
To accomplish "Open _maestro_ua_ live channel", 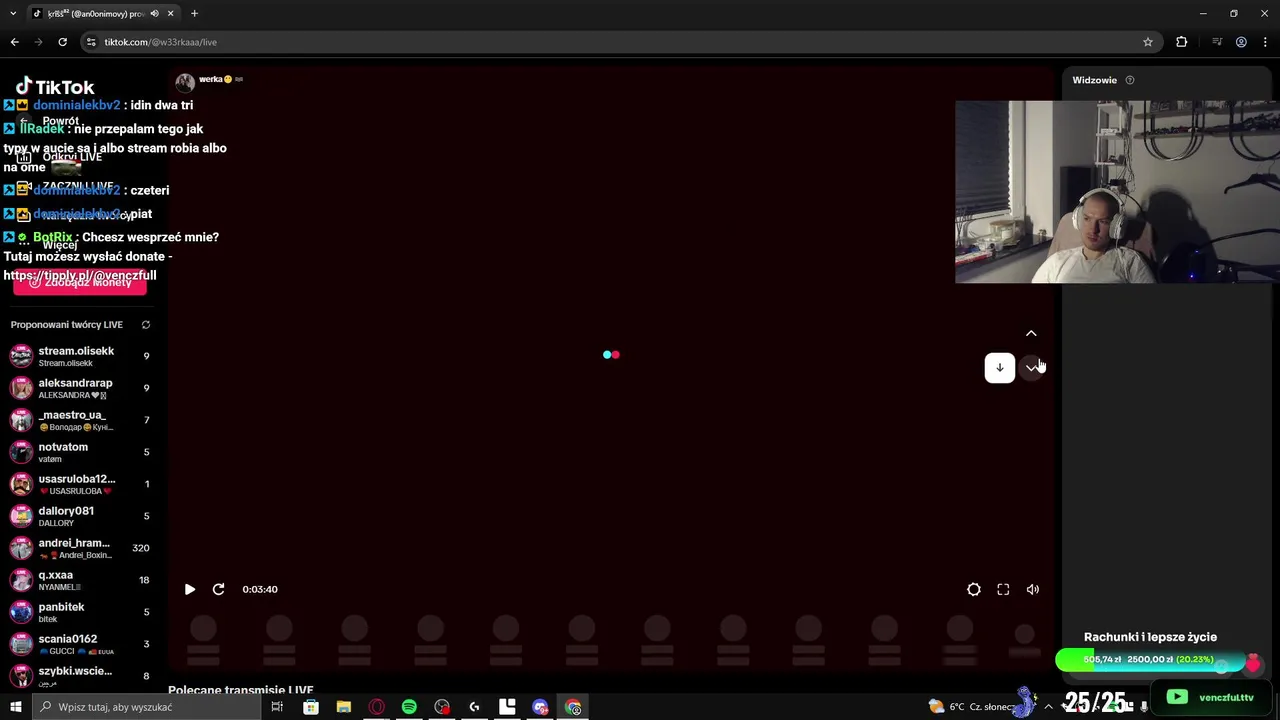I will click(80, 420).
